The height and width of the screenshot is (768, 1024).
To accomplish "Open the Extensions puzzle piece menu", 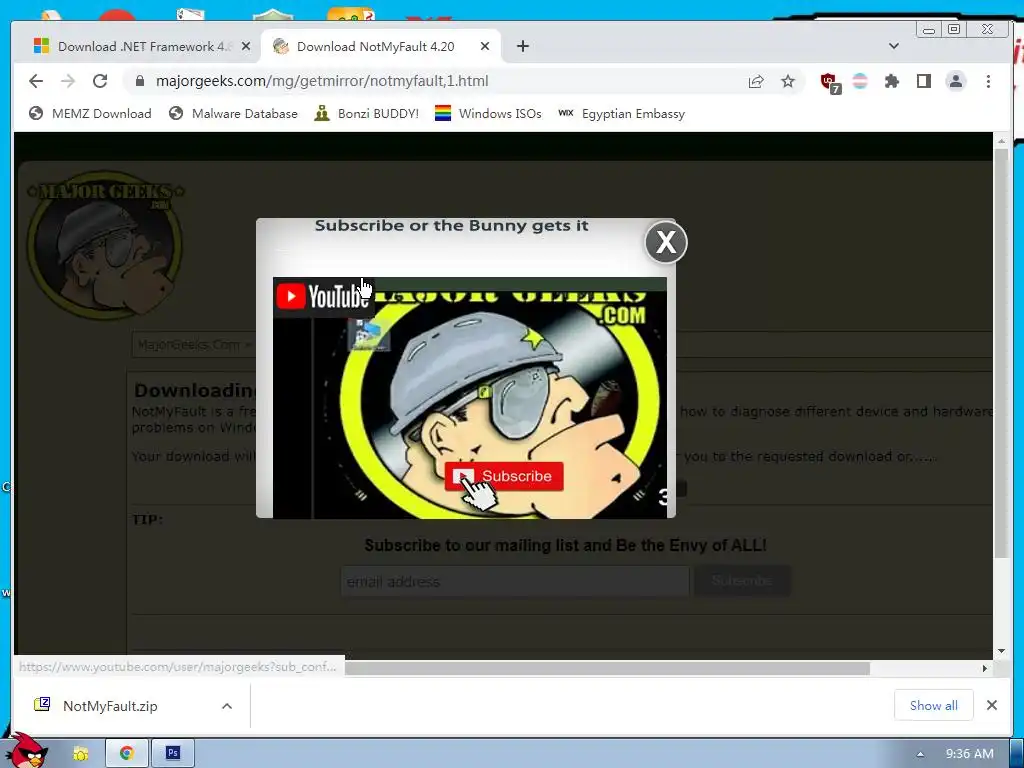I will (891, 81).
